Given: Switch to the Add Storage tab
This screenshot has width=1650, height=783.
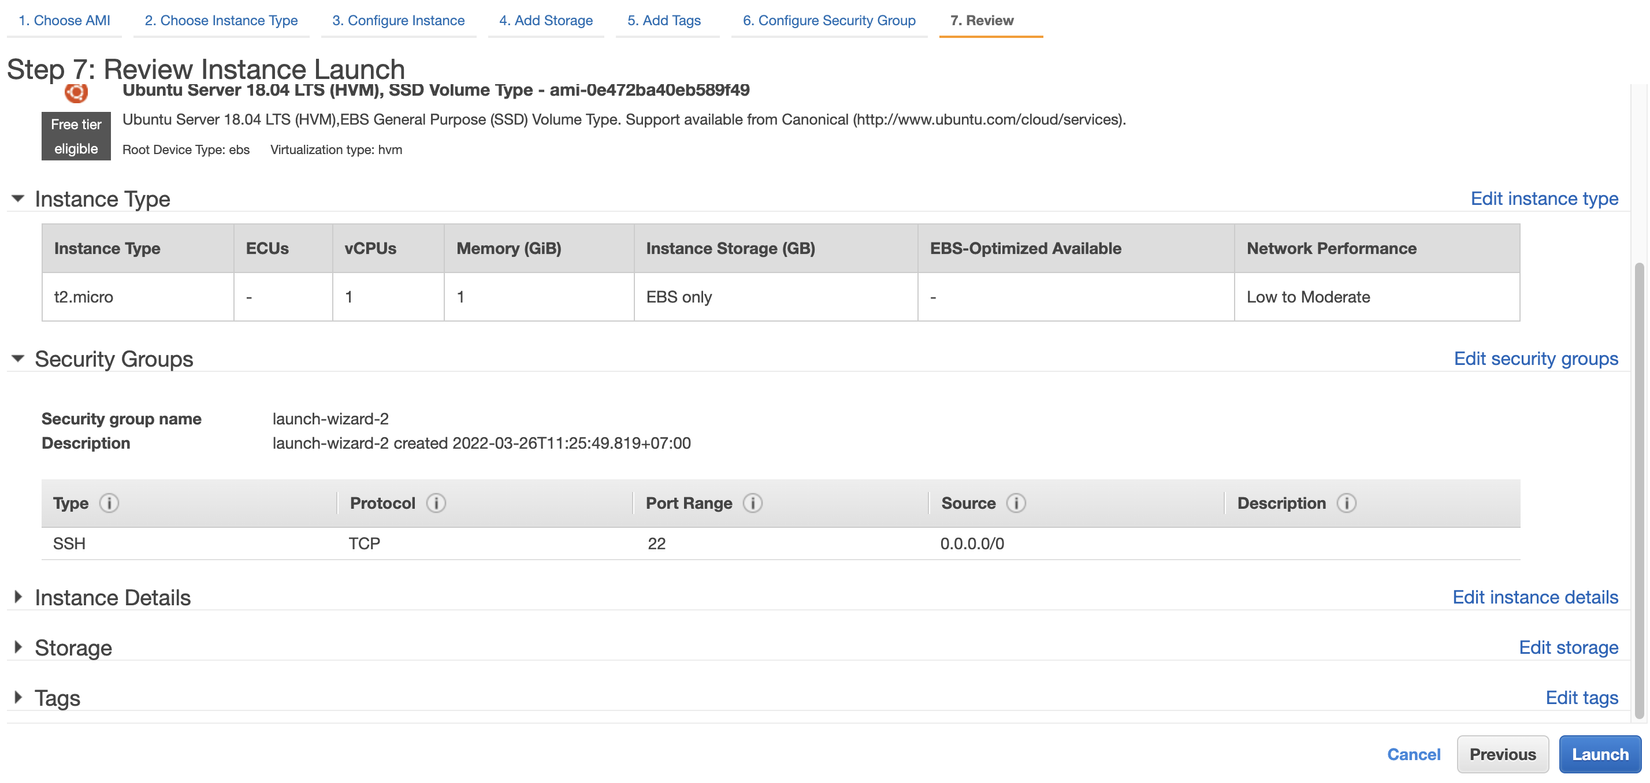Looking at the screenshot, I should click(x=546, y=20).
